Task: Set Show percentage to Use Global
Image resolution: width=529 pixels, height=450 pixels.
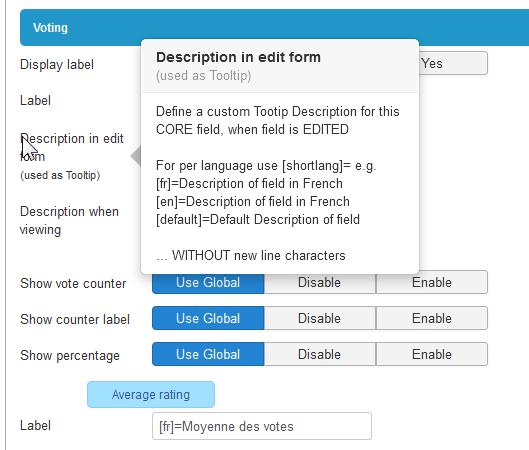Action: [208, 354]
